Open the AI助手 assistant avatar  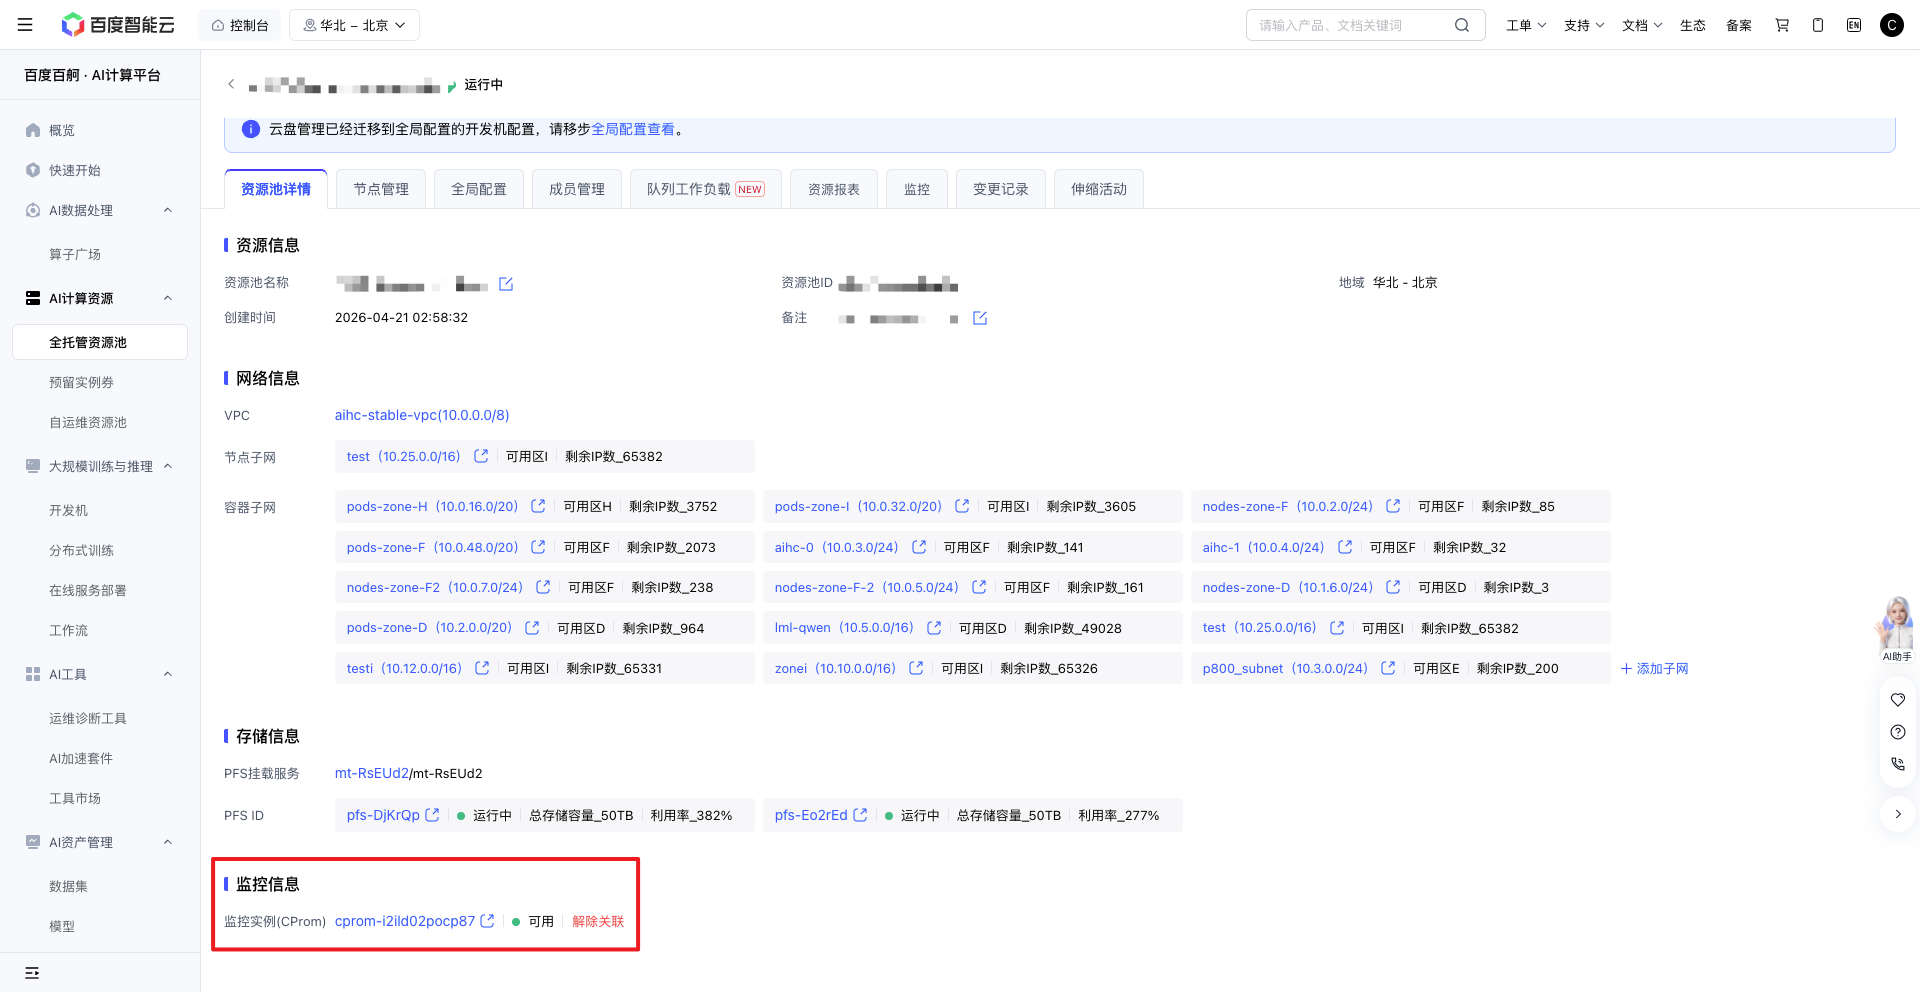[1896, 629]
